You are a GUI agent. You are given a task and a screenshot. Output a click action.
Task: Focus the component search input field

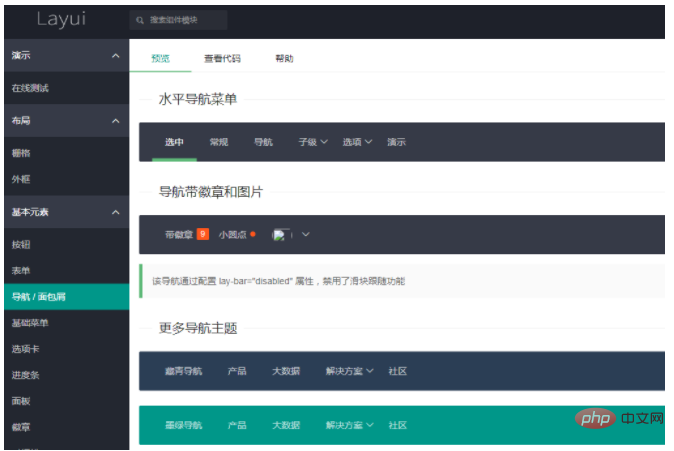[178, 20]
